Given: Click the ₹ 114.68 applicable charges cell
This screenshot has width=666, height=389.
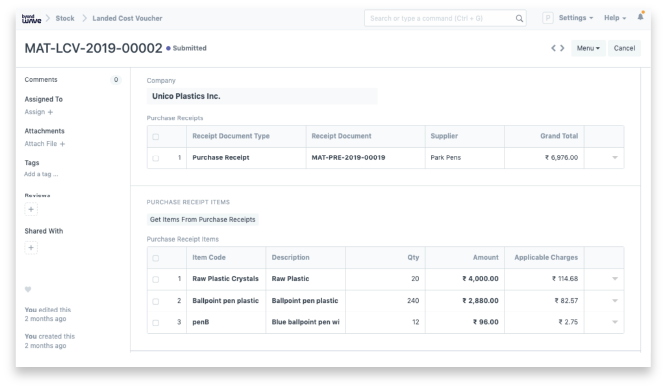Looking at the screenshot, I should click(544, 279).
